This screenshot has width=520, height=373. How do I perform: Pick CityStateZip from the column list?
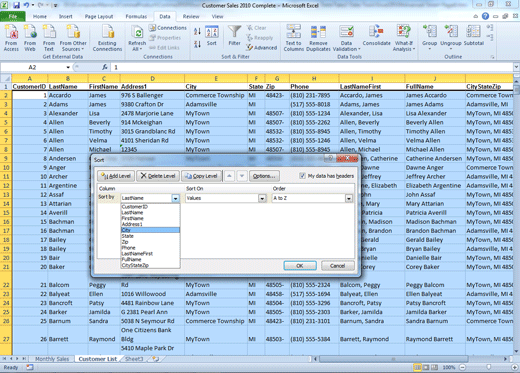pyautogui.click(x=150, y=265)
